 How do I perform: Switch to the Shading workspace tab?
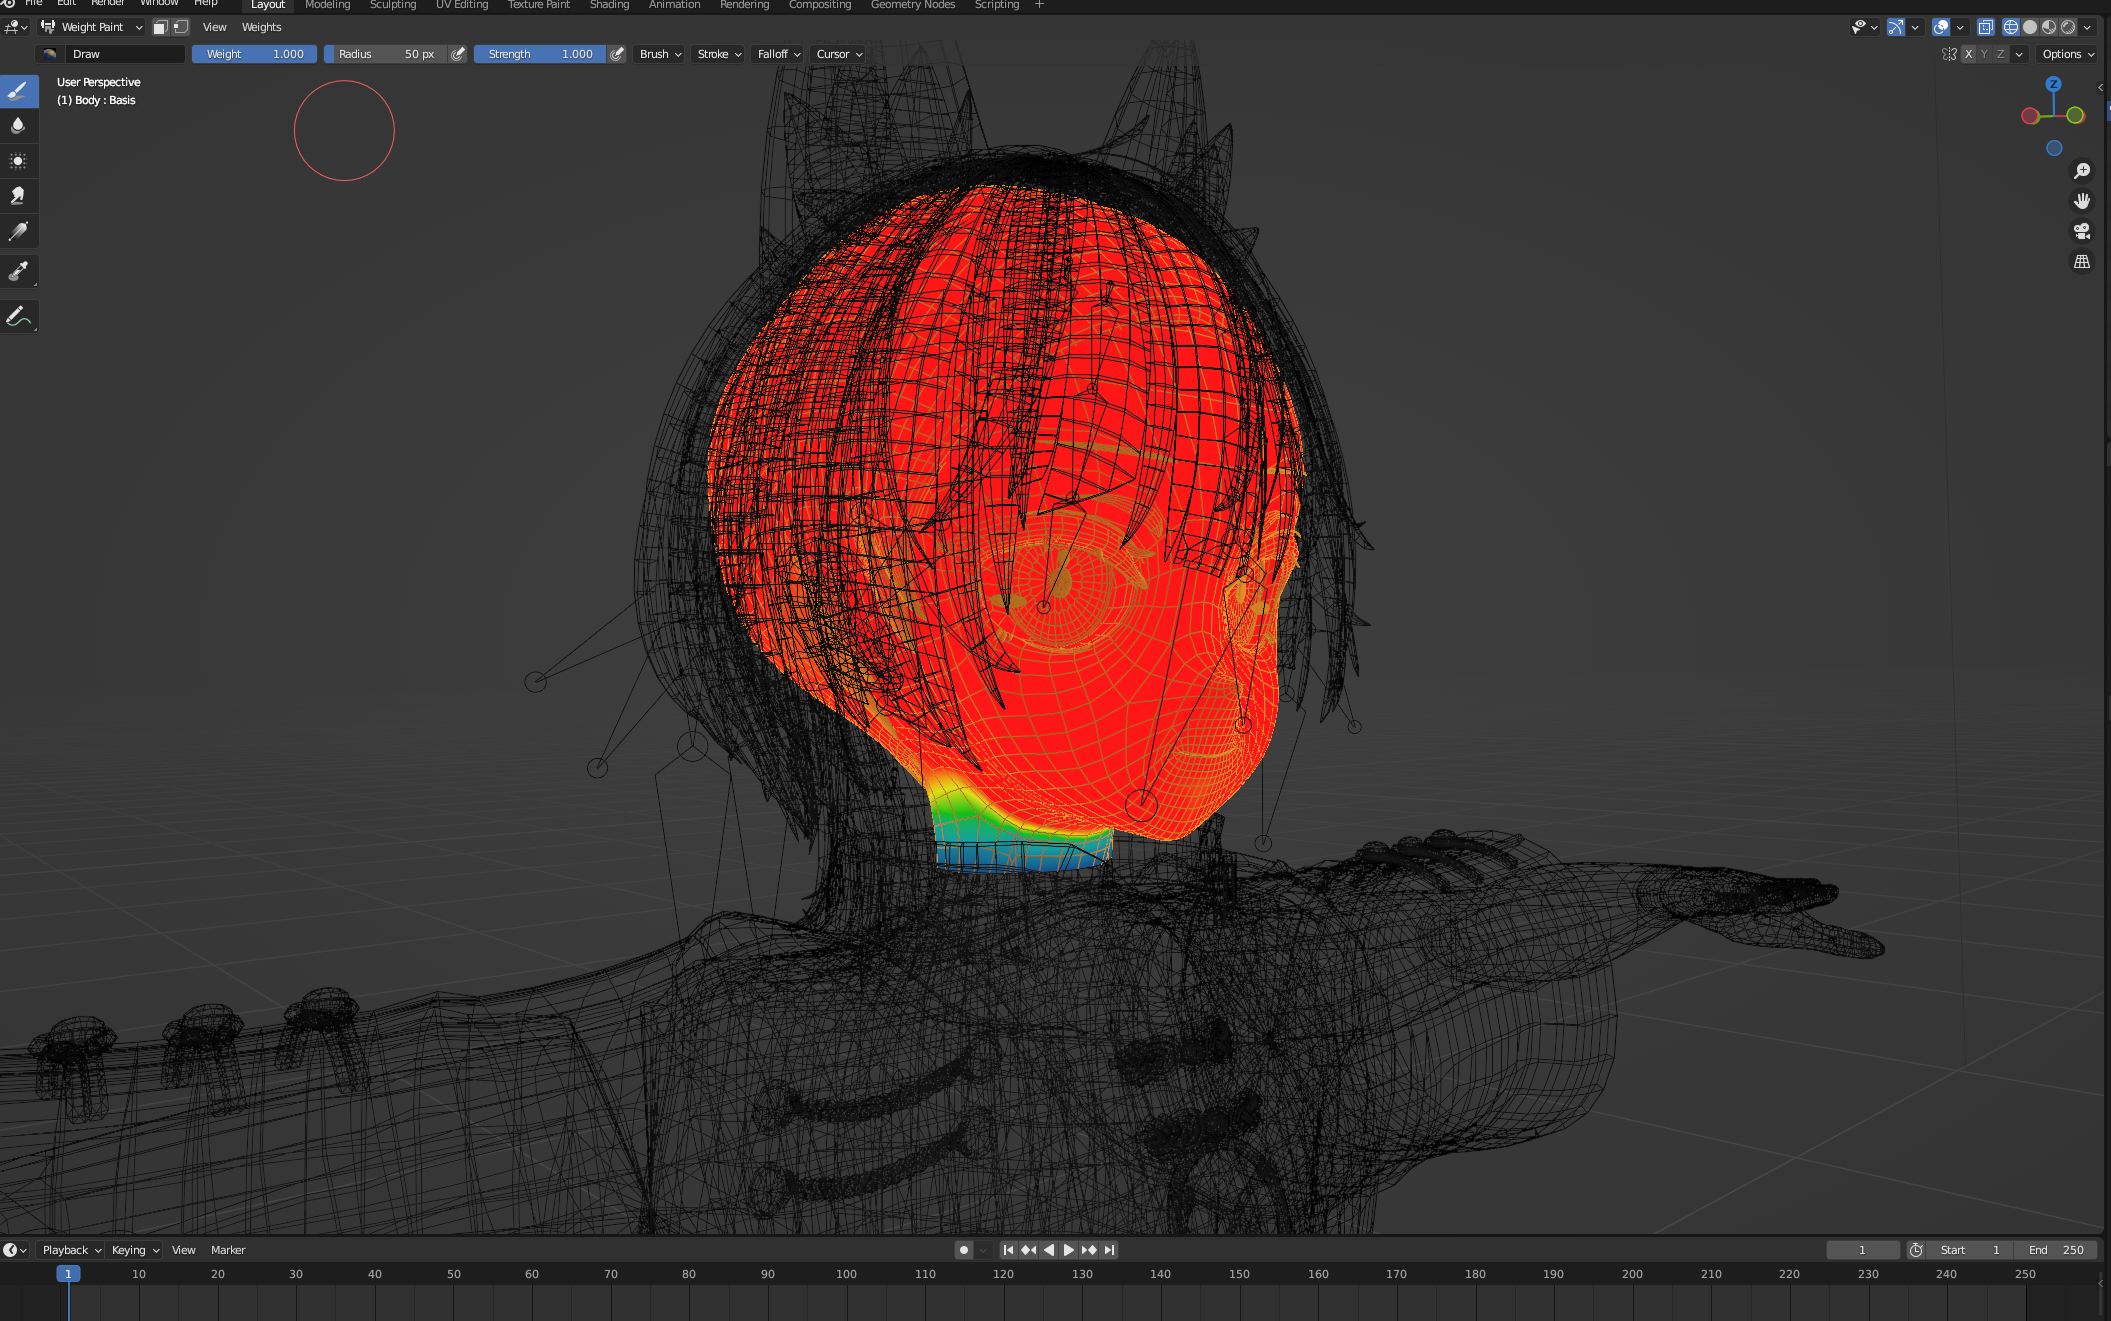[x=609, y=5]
